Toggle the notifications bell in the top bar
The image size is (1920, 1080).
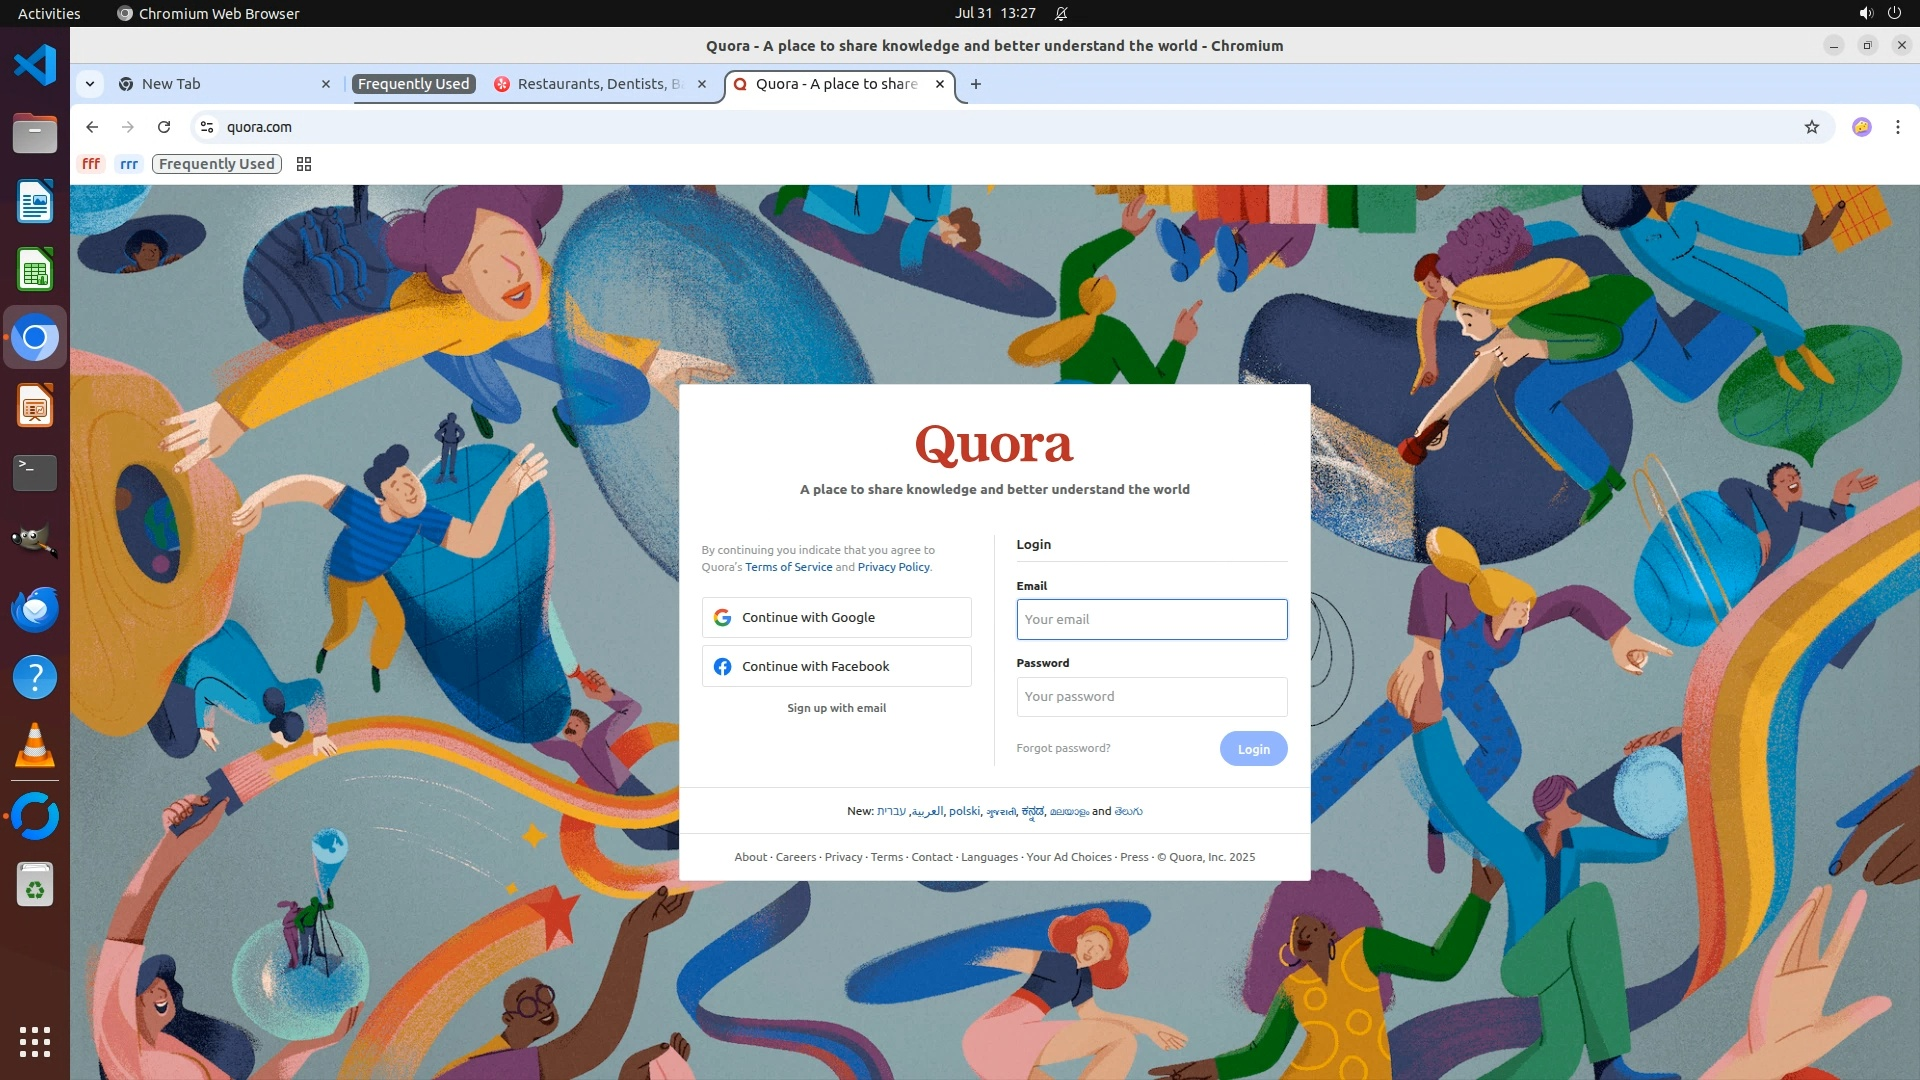(1061, 13)
